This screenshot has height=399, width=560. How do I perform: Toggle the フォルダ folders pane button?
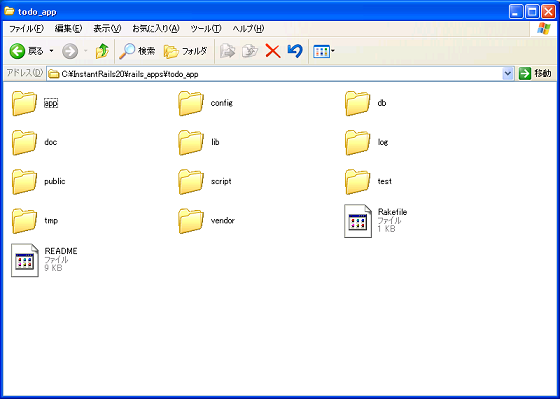pyautogui.click(x=185, y=51)
